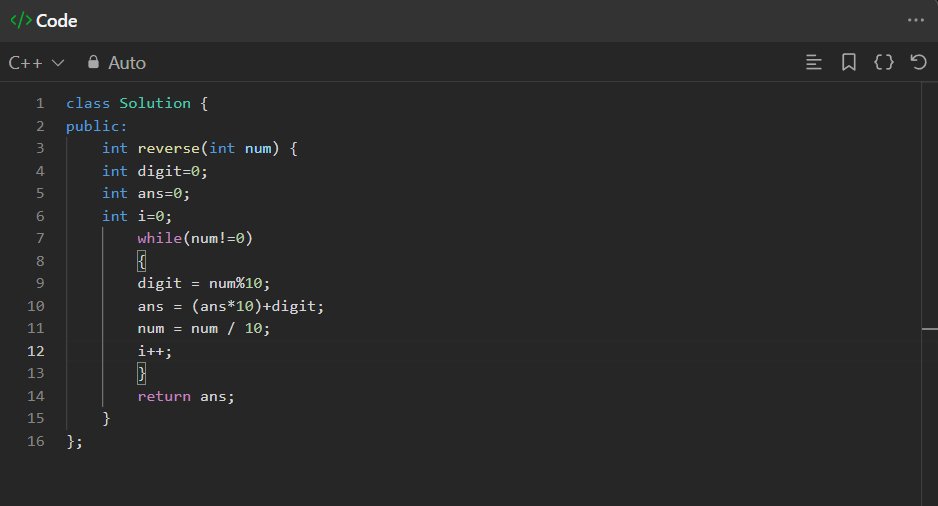The width and height of the screenshot is (938, 506).
Task: Click the highlighted opening brace on line 8
Action: pyautogui.click(x=142, y=261)
